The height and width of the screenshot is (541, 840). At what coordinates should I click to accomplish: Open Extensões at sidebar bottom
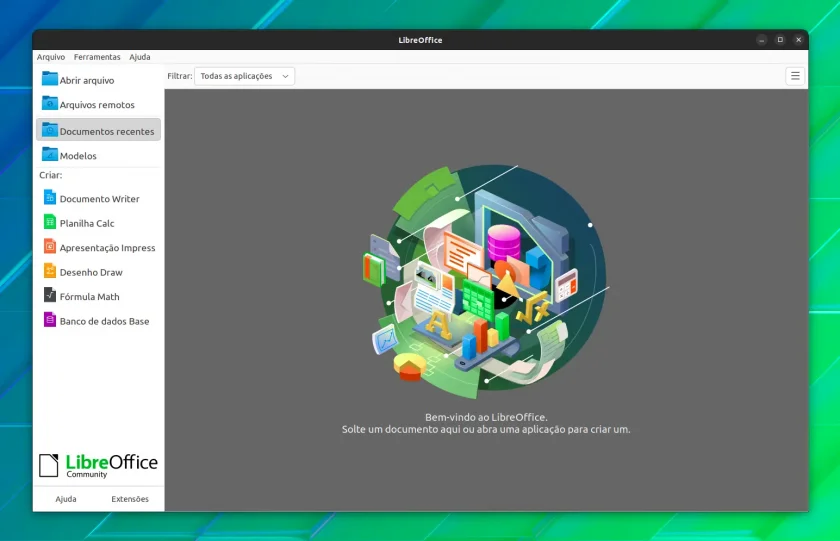130,499
